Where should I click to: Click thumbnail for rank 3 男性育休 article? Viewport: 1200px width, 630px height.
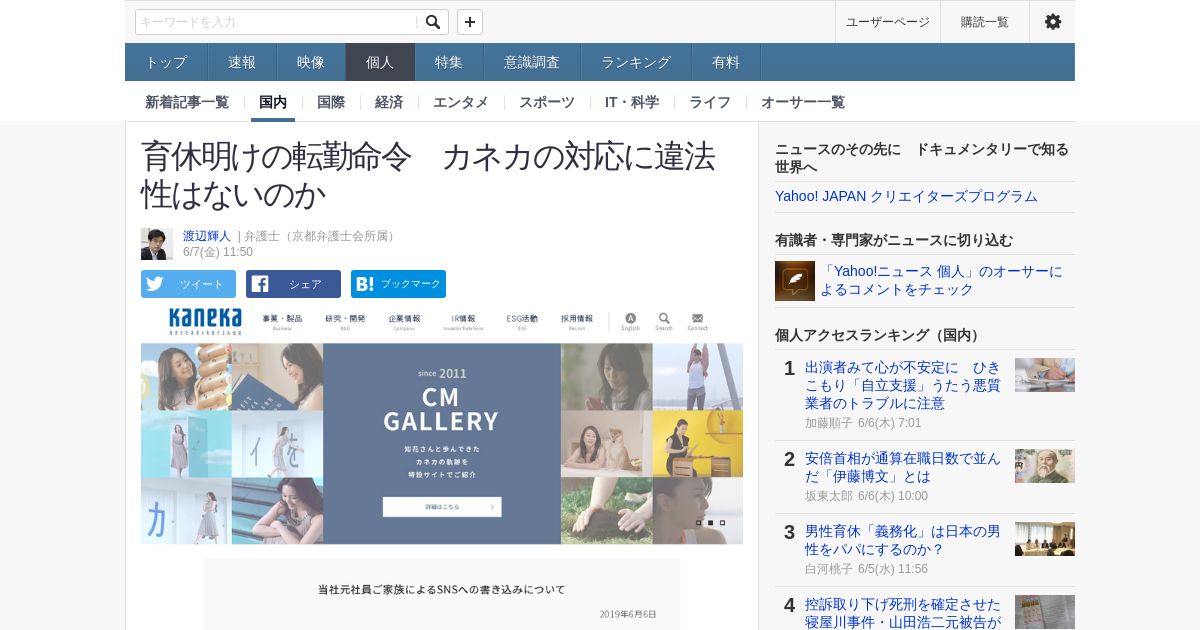pos(1045,539)
